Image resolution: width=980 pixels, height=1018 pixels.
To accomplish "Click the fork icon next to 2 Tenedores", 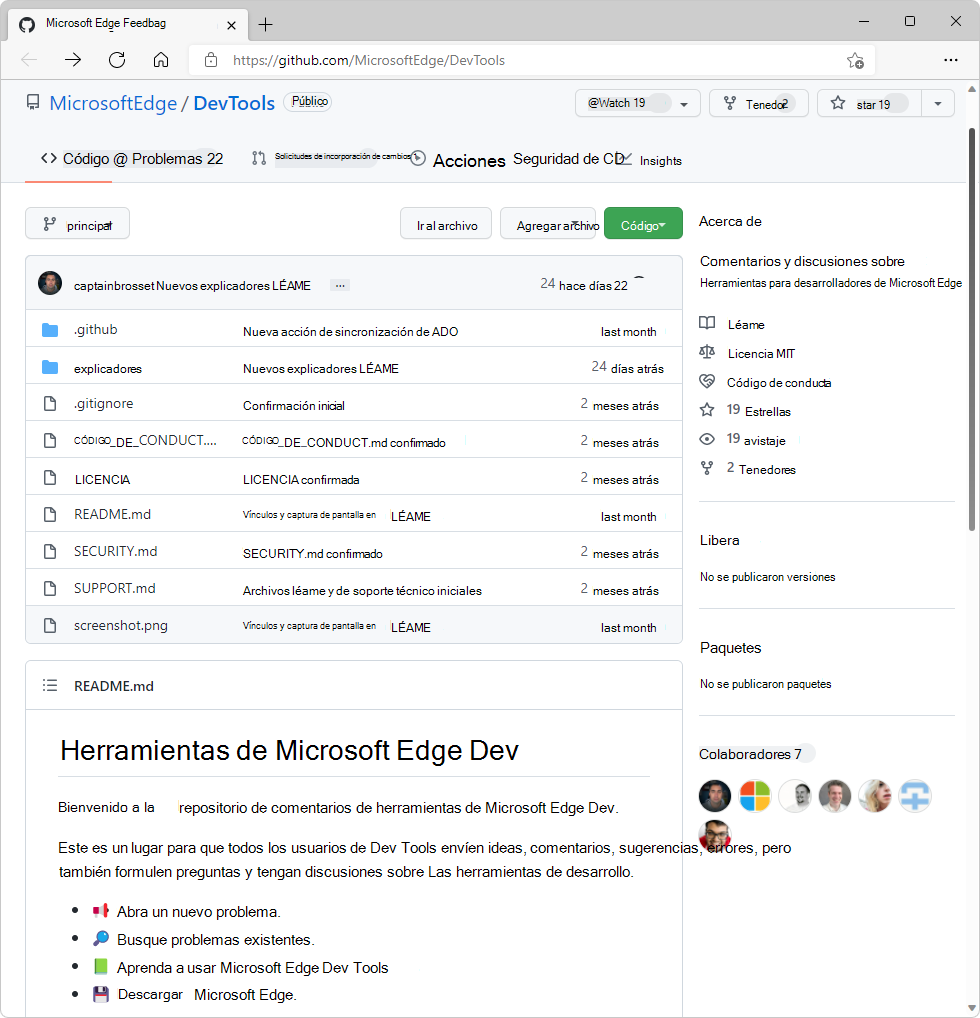I will [x=707, y=467].
